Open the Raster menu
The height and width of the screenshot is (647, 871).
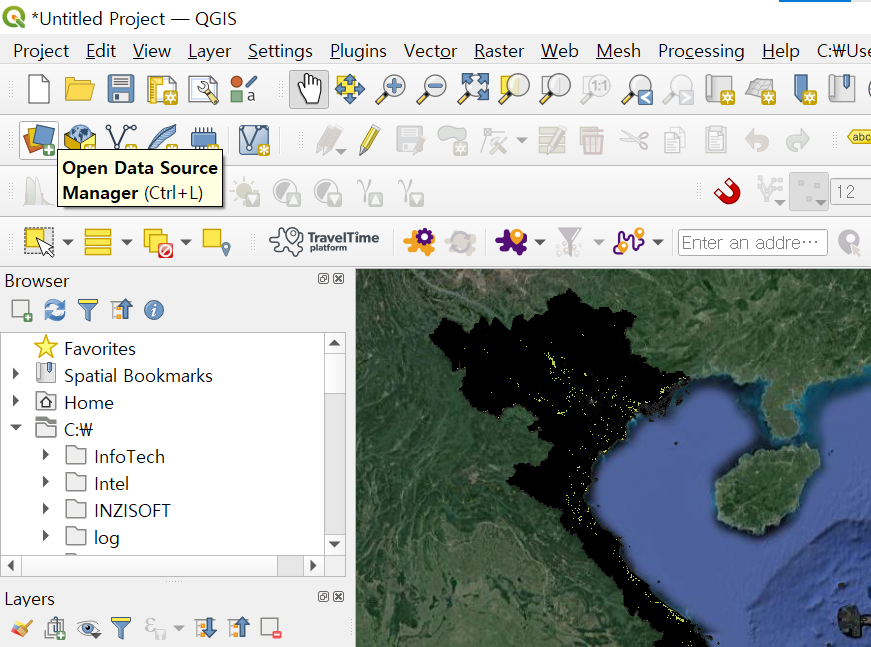pyautogui.click(x=499, y=51)
